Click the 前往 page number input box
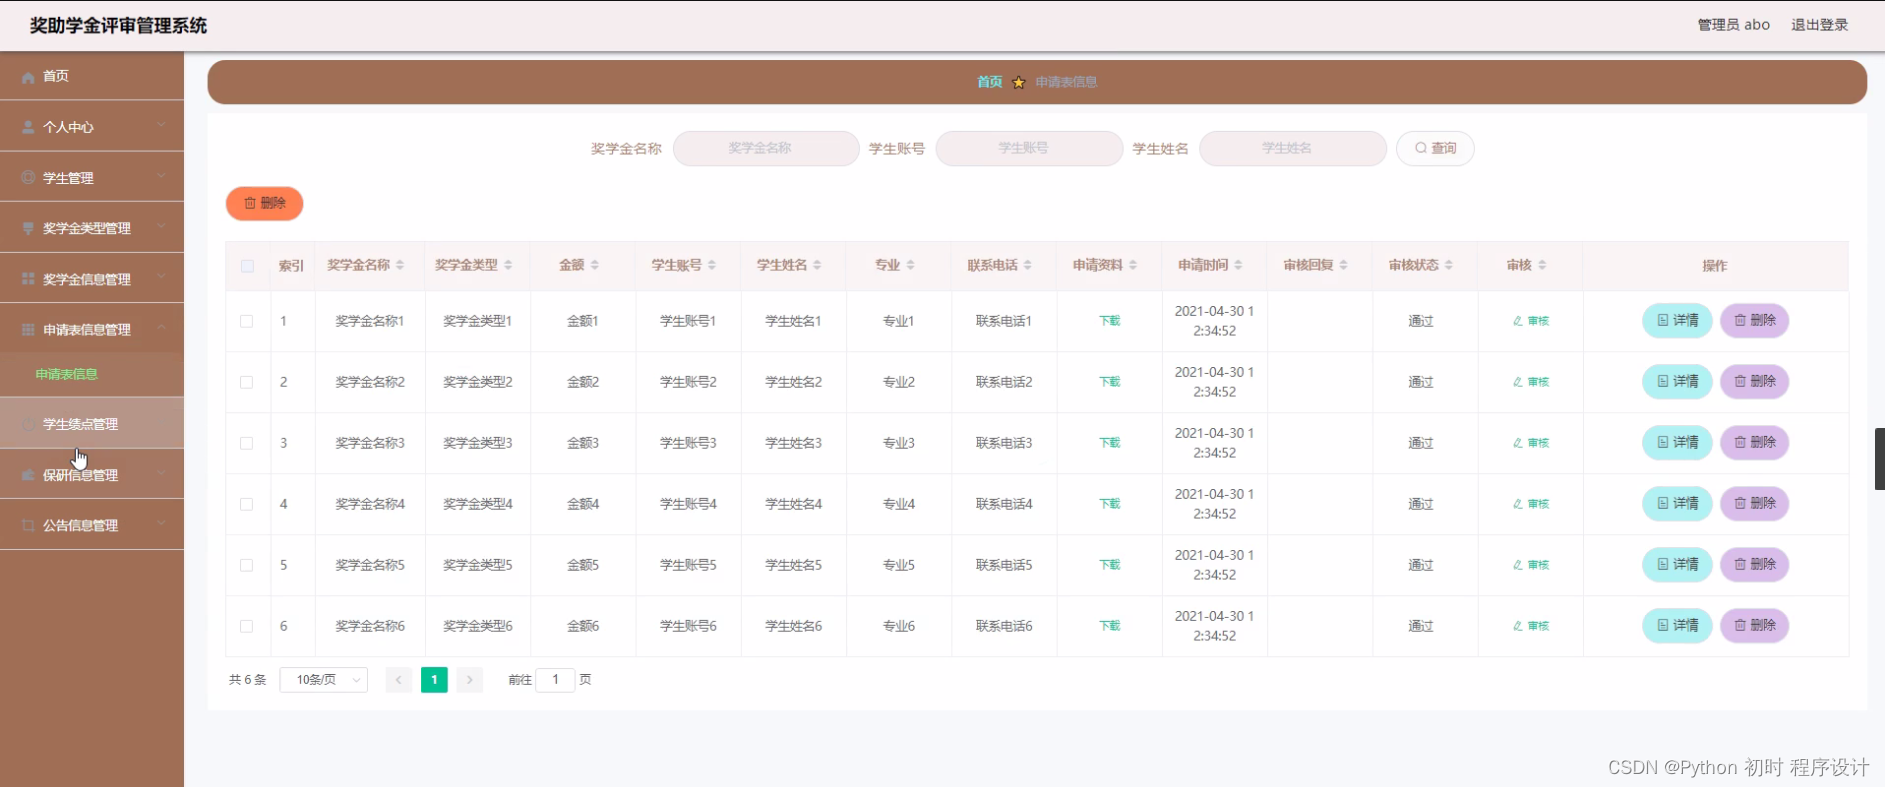This screenshot has width=1885, height=787. (555, 680)
